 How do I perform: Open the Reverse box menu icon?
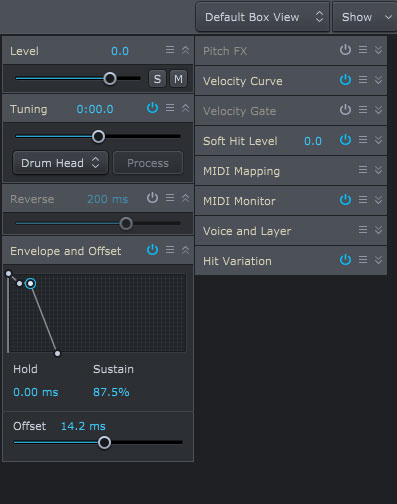coord(170,198)
